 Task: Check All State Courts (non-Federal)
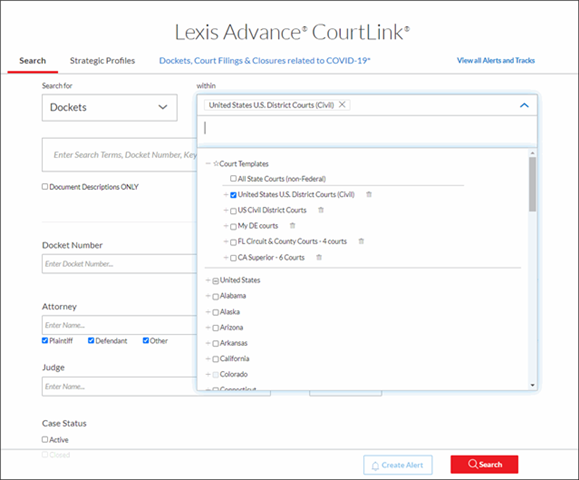coord(233,179)
